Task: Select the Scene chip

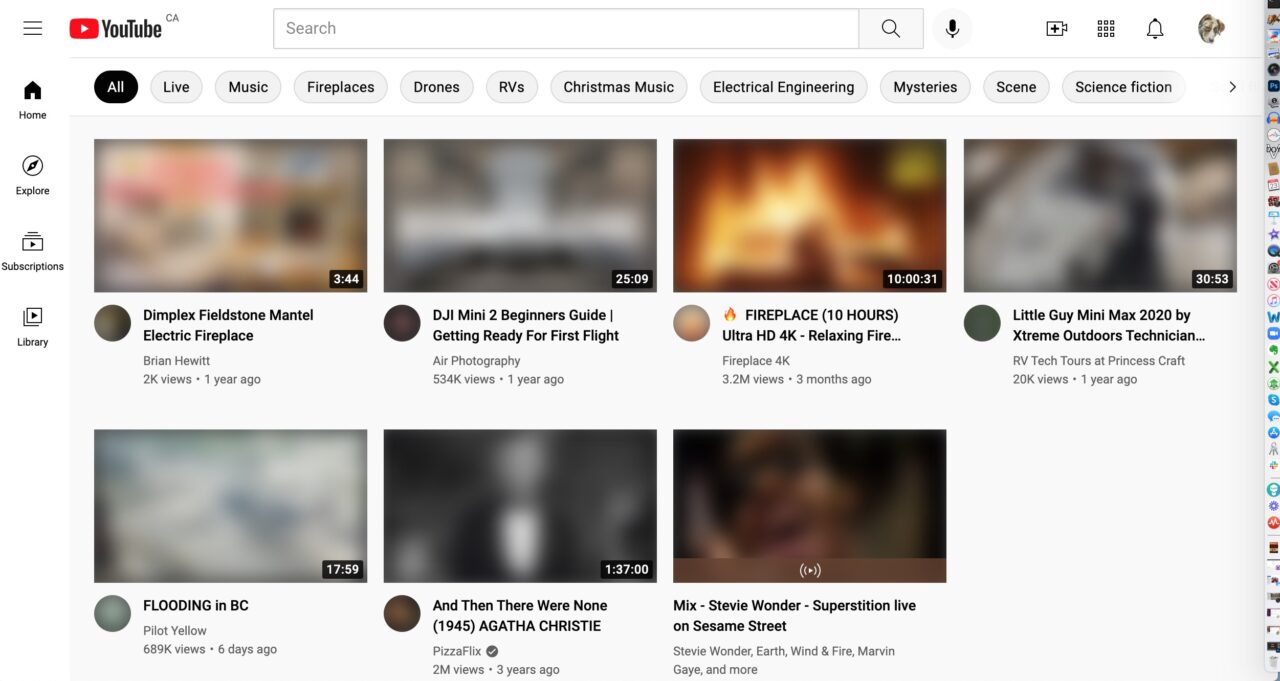Action: [x=1016, y=87]
